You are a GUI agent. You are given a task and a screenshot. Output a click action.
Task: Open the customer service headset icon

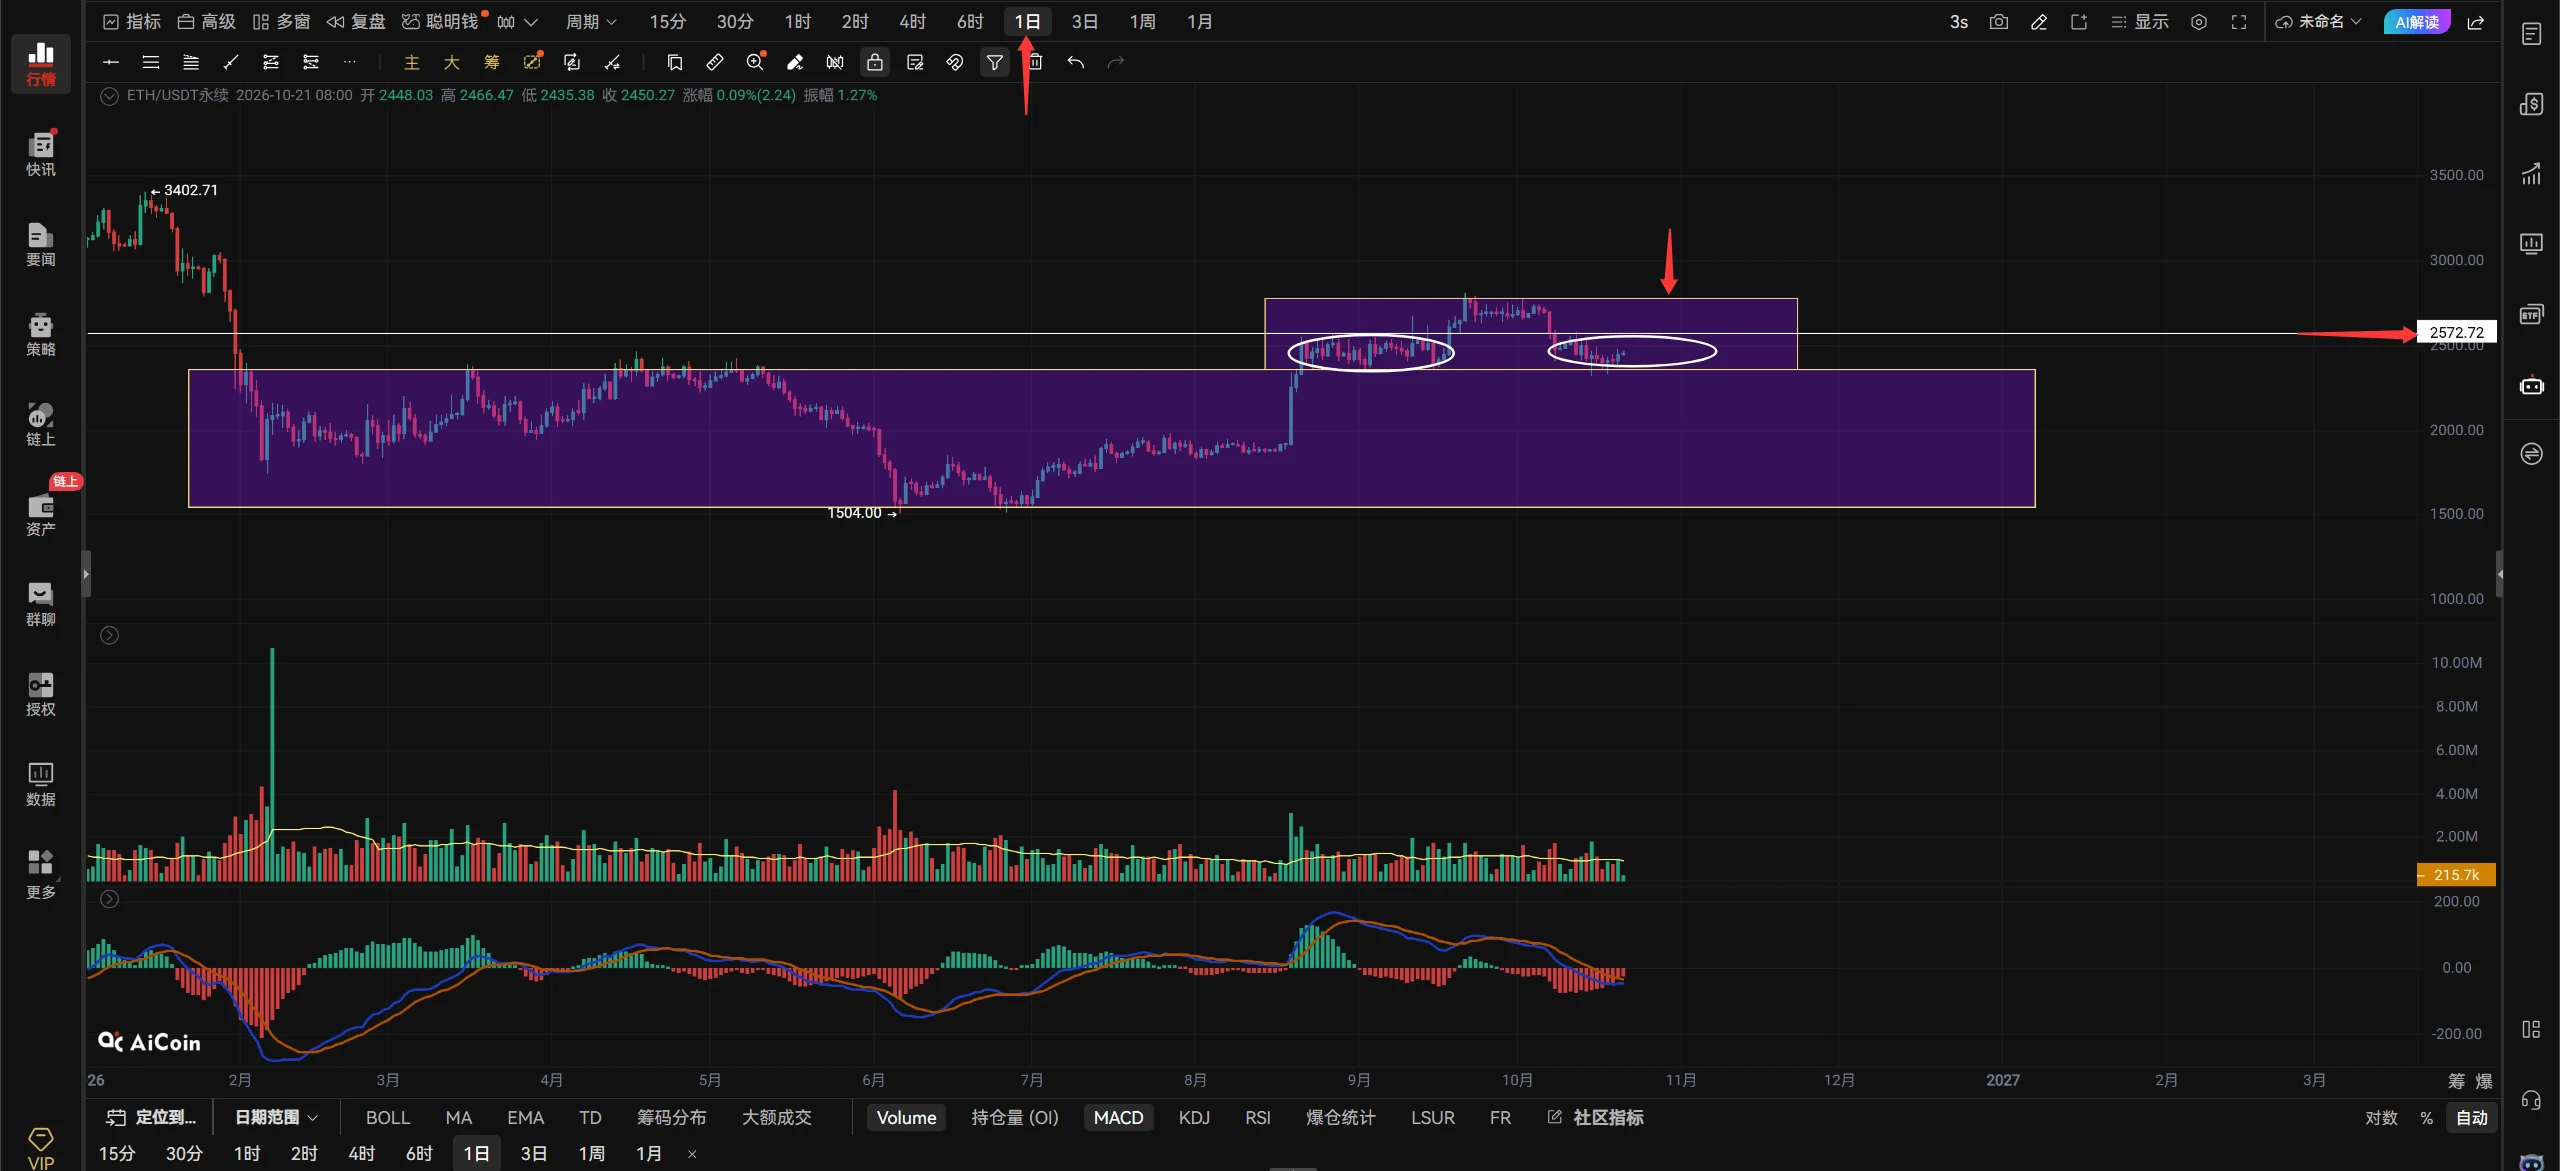pos(2531,1100)
